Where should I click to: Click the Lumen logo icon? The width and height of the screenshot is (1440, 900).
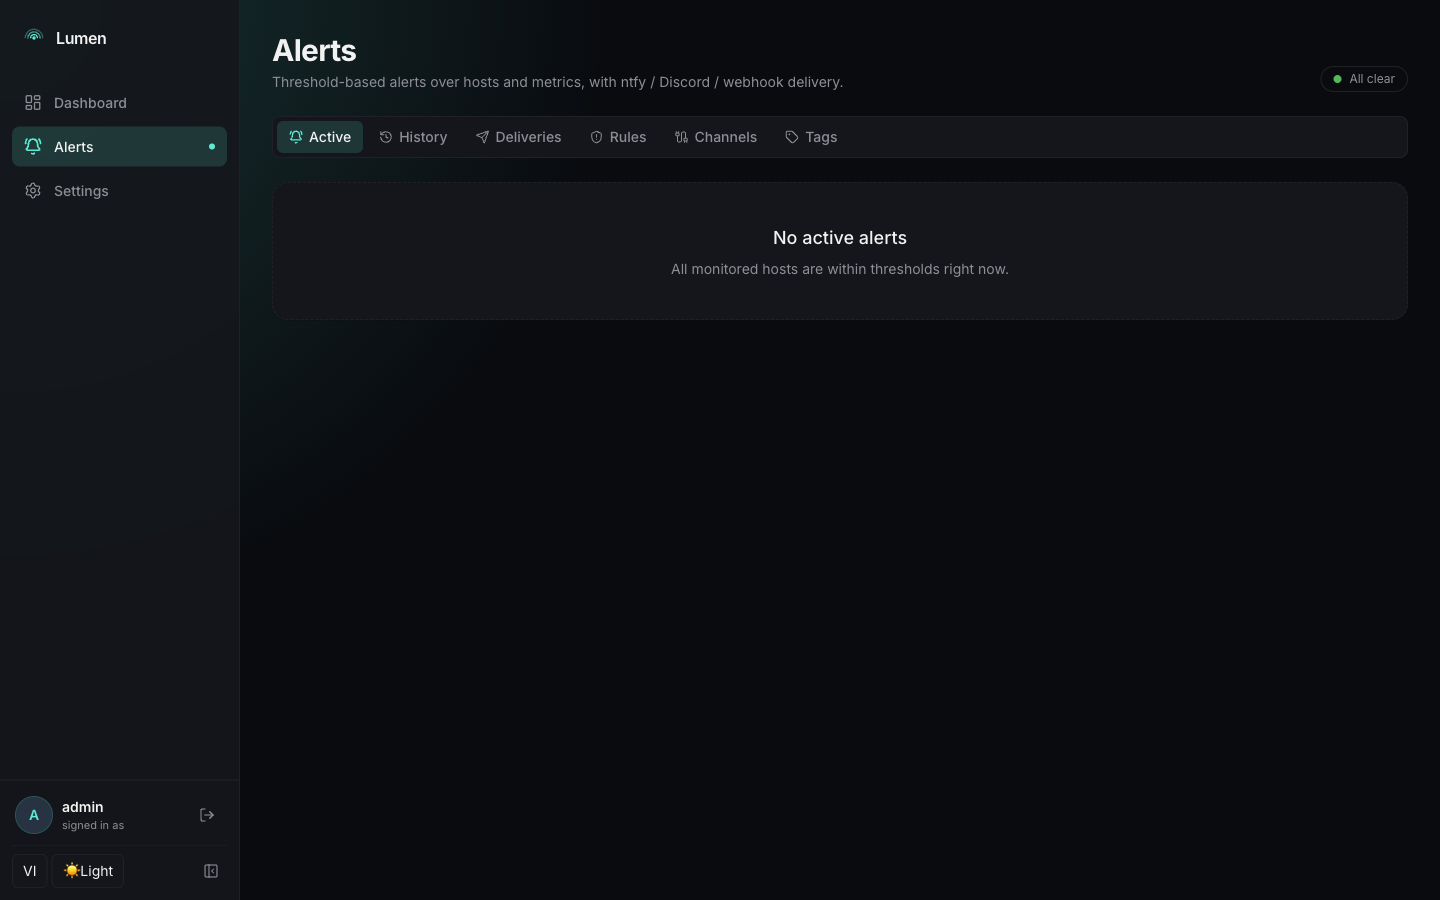click(34, 37)
